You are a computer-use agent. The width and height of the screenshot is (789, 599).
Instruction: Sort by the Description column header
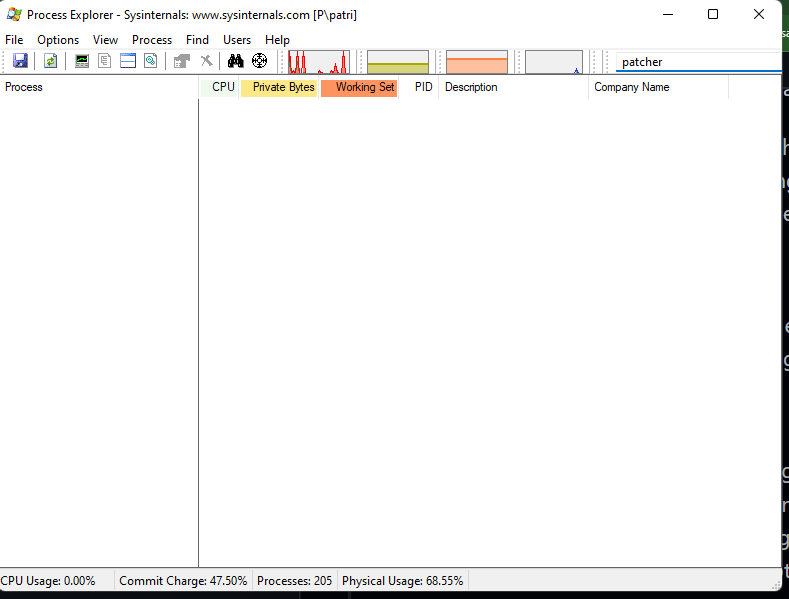click(514, 87)
